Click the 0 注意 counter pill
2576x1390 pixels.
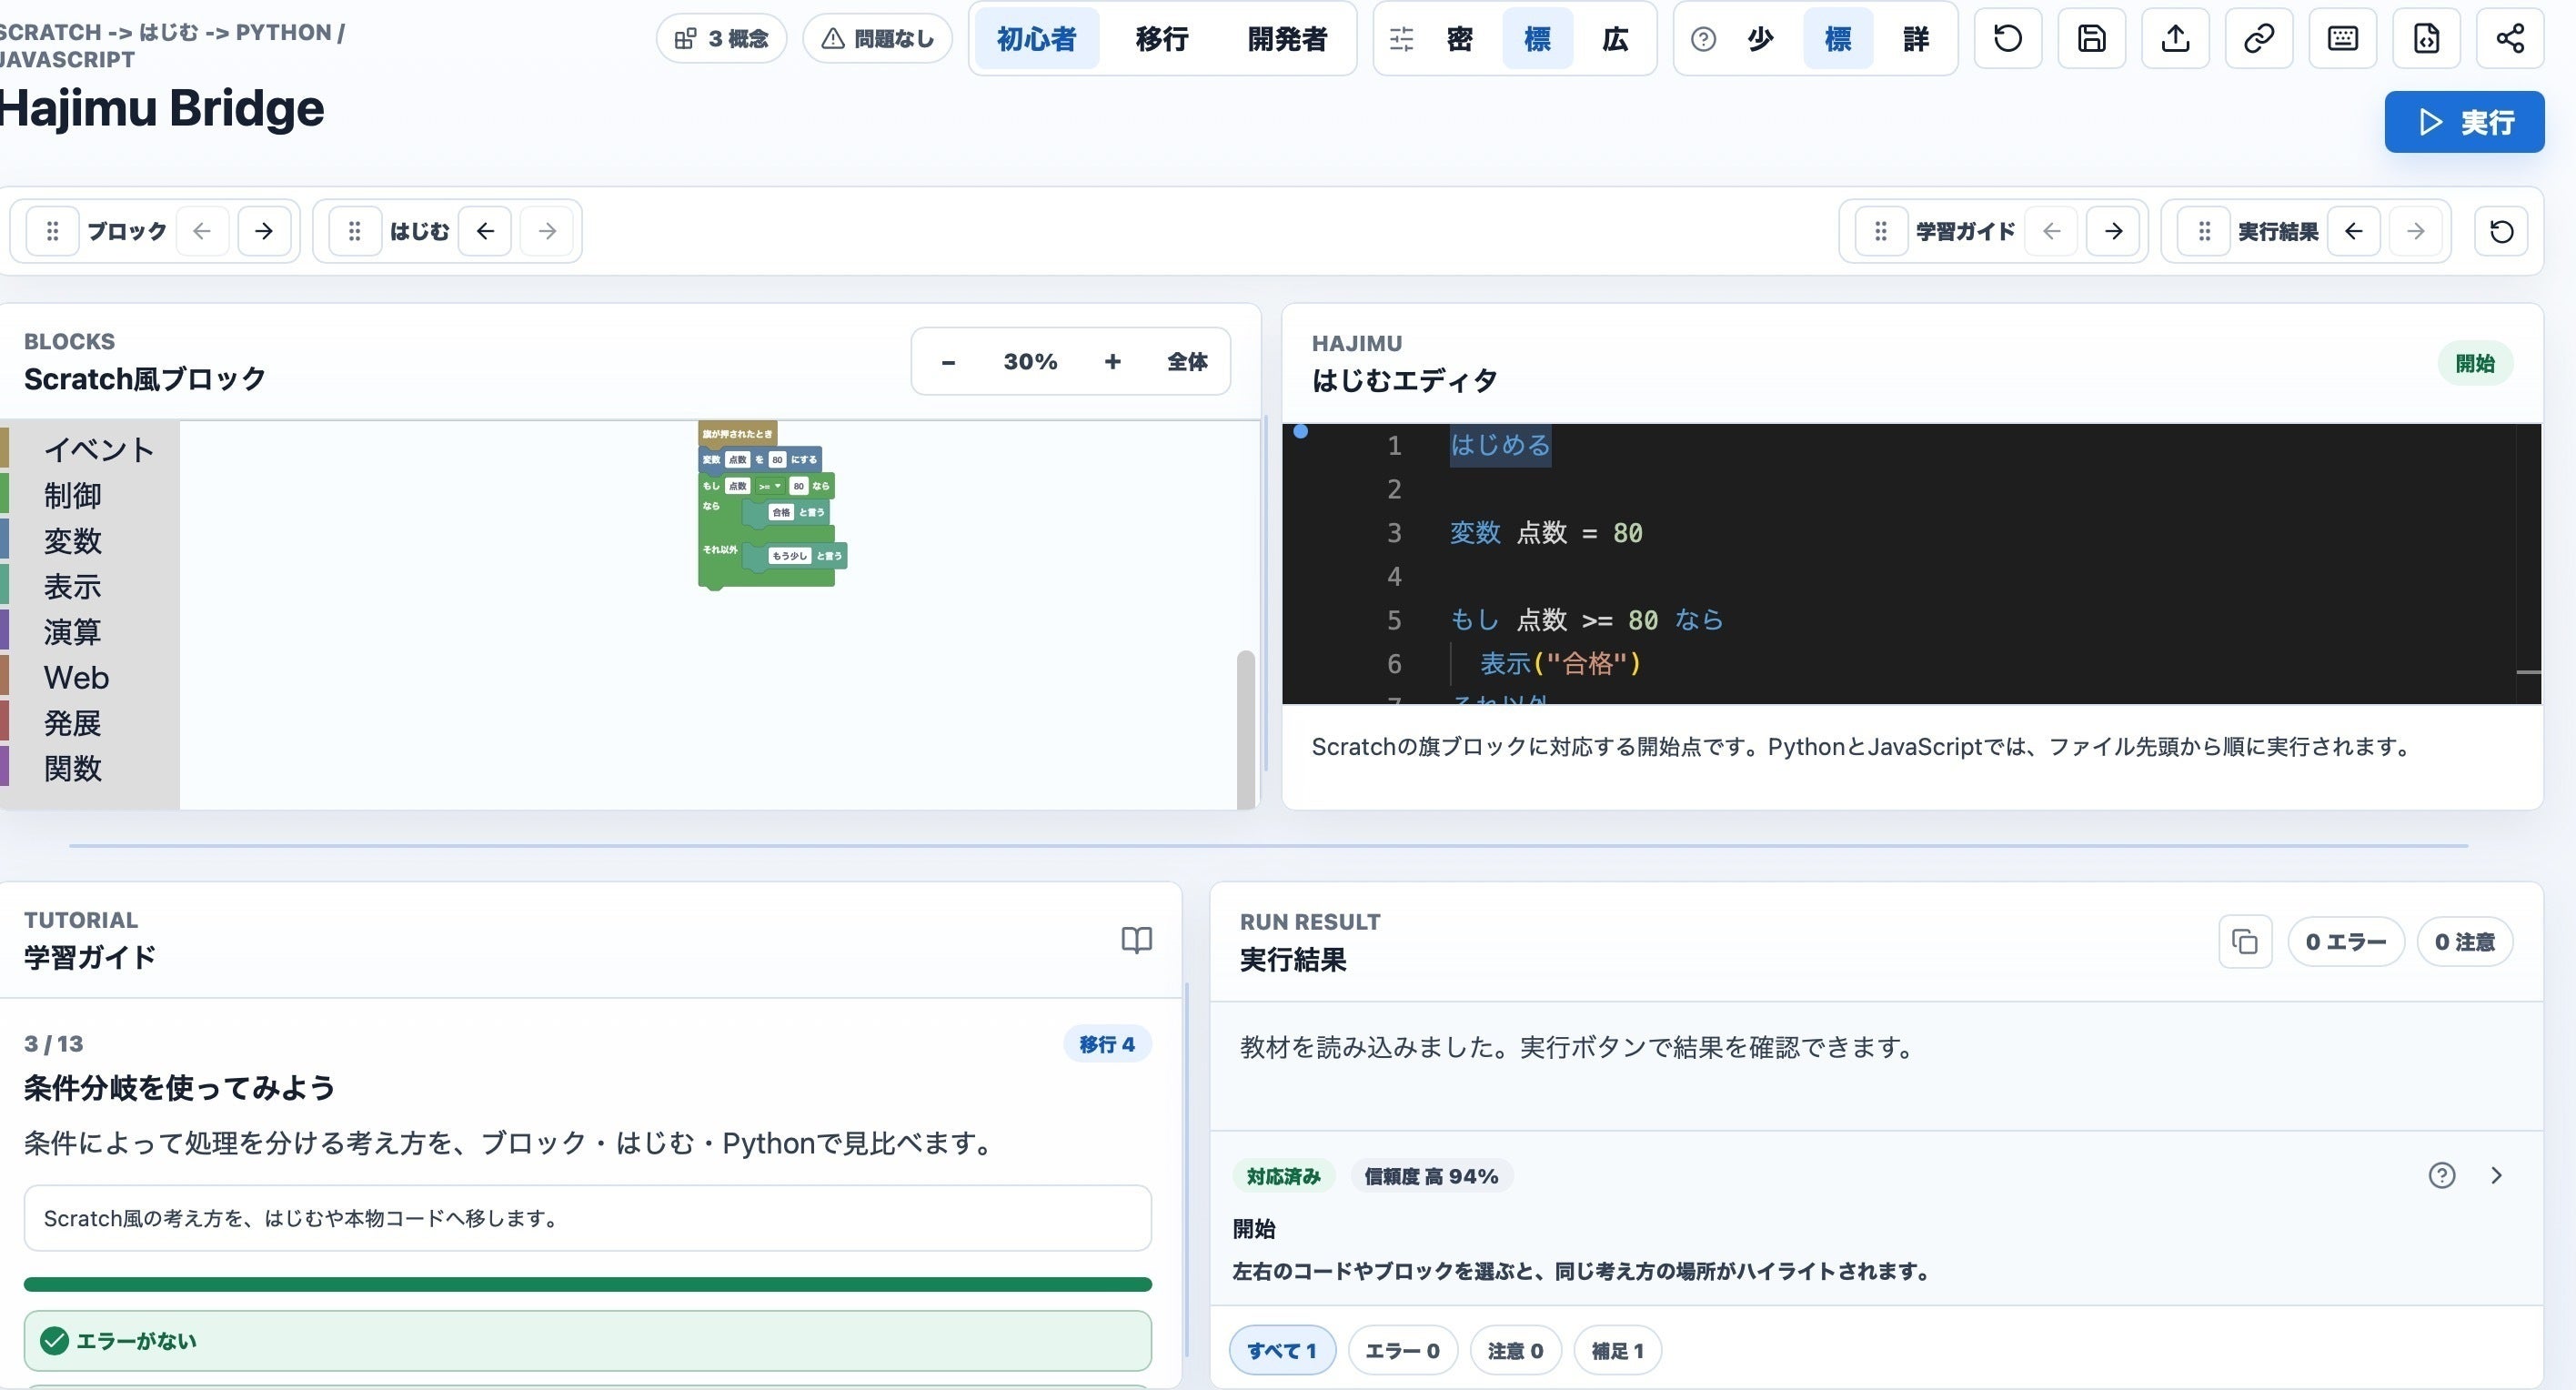[2464, 942]
